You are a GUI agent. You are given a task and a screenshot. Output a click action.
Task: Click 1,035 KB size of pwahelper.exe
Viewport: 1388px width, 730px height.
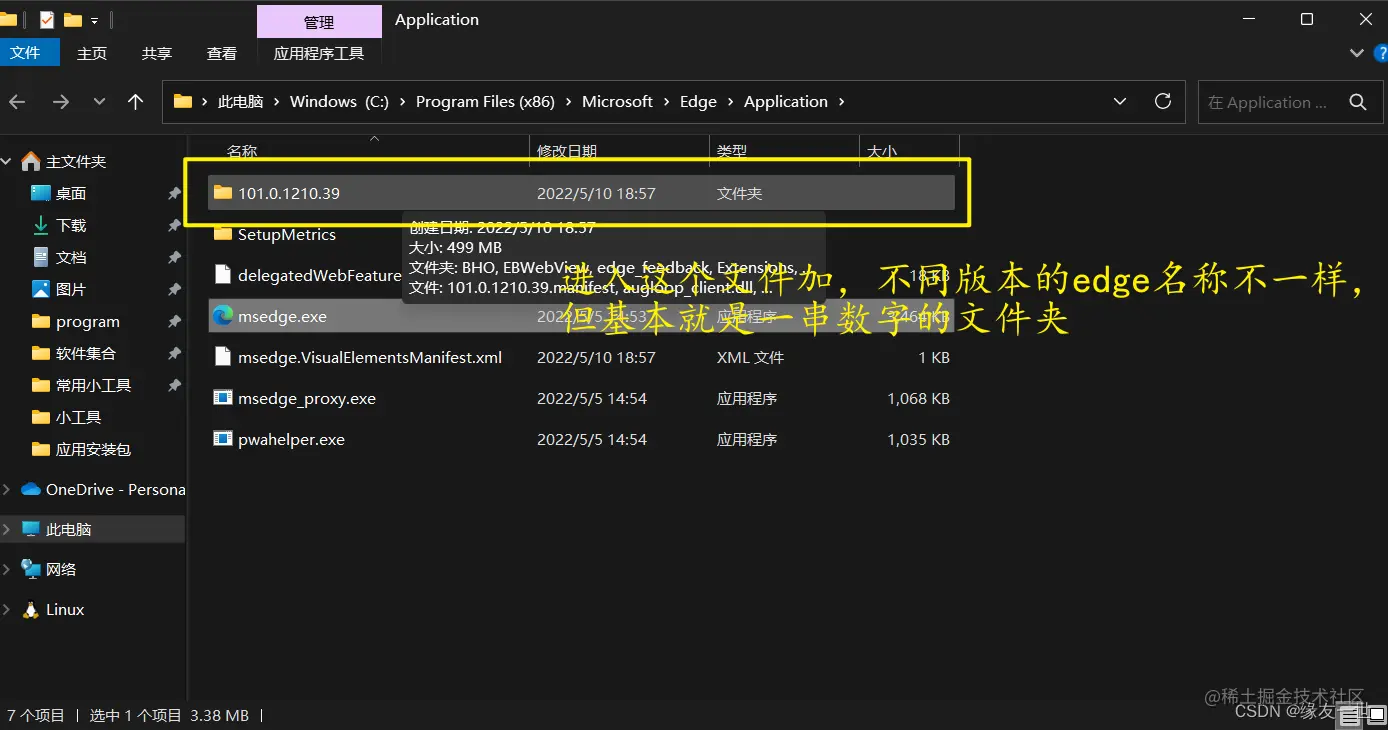[918, 439]
